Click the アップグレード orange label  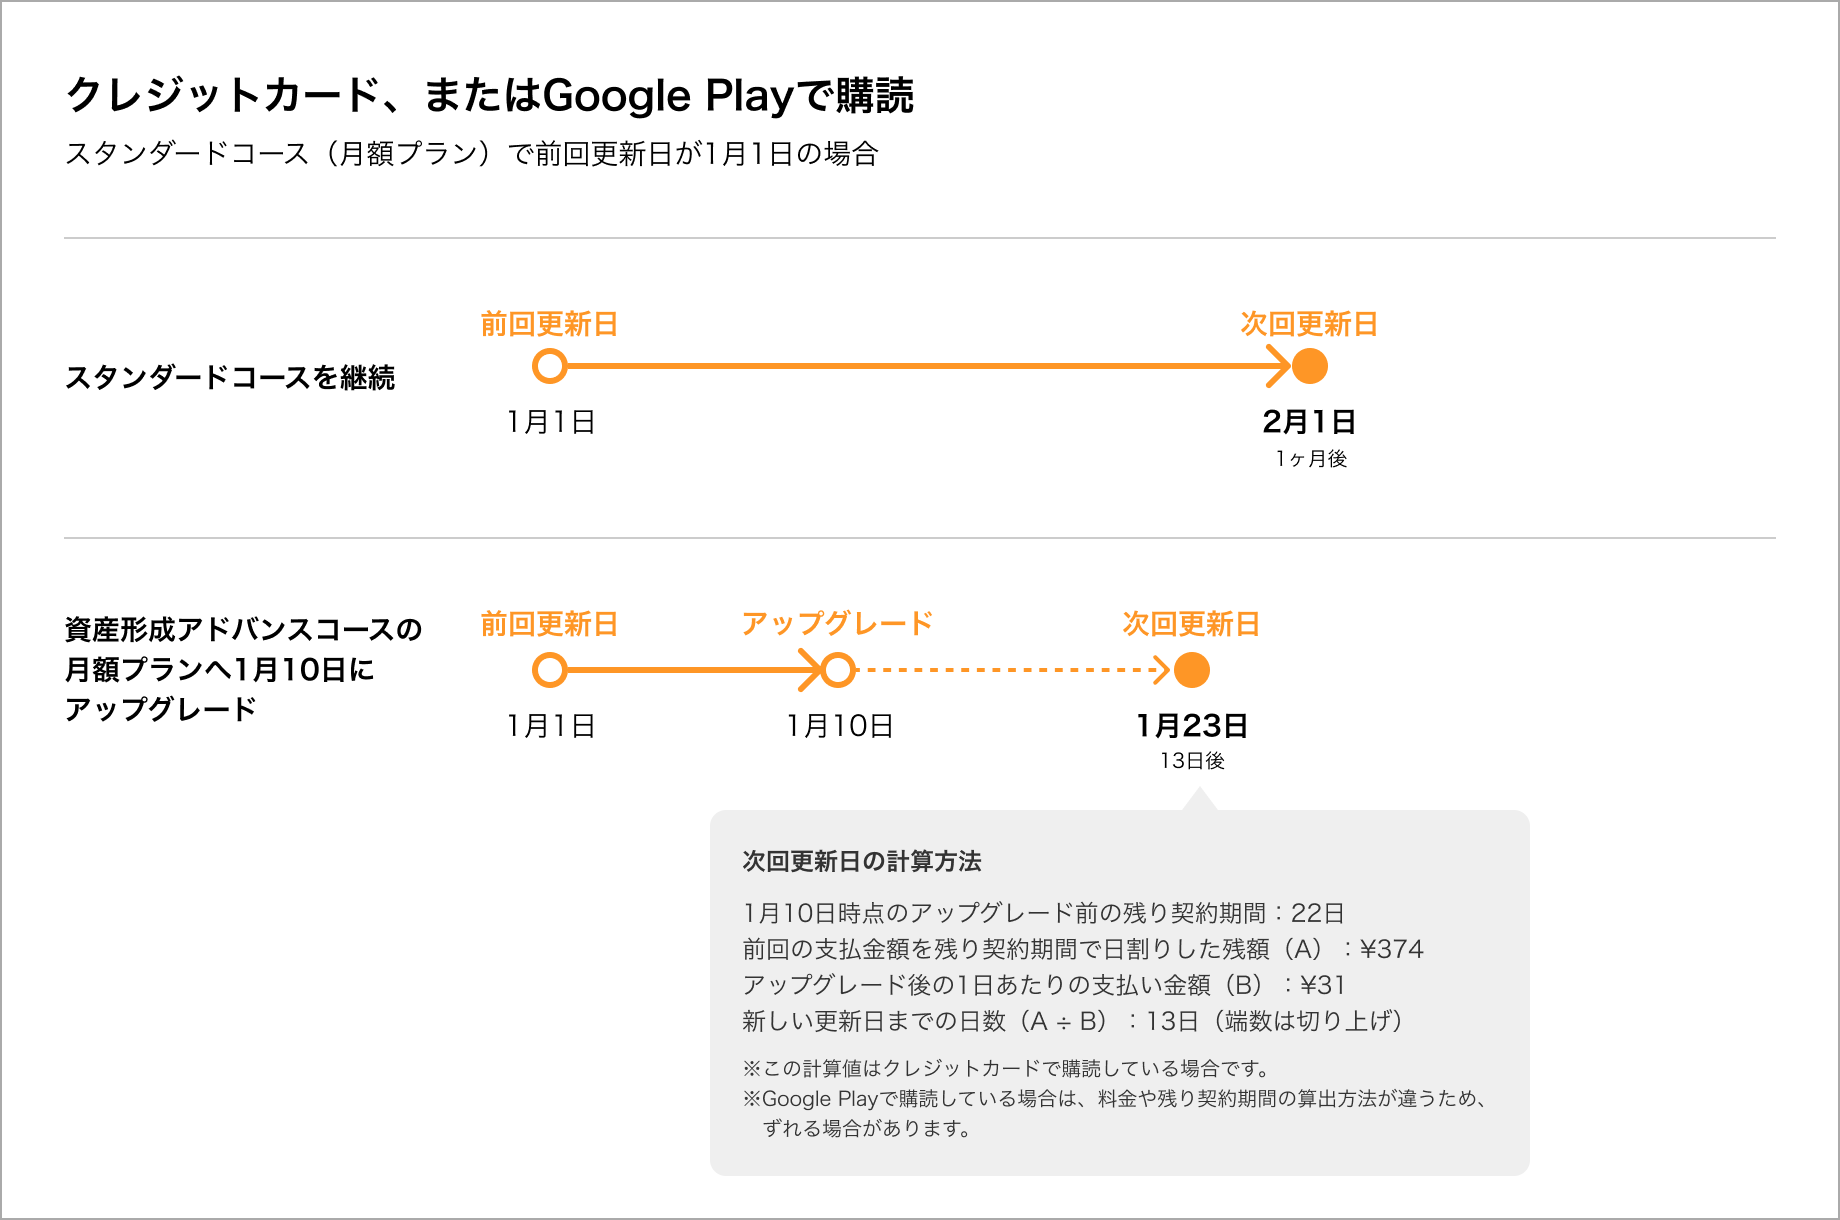coord(838,624)
